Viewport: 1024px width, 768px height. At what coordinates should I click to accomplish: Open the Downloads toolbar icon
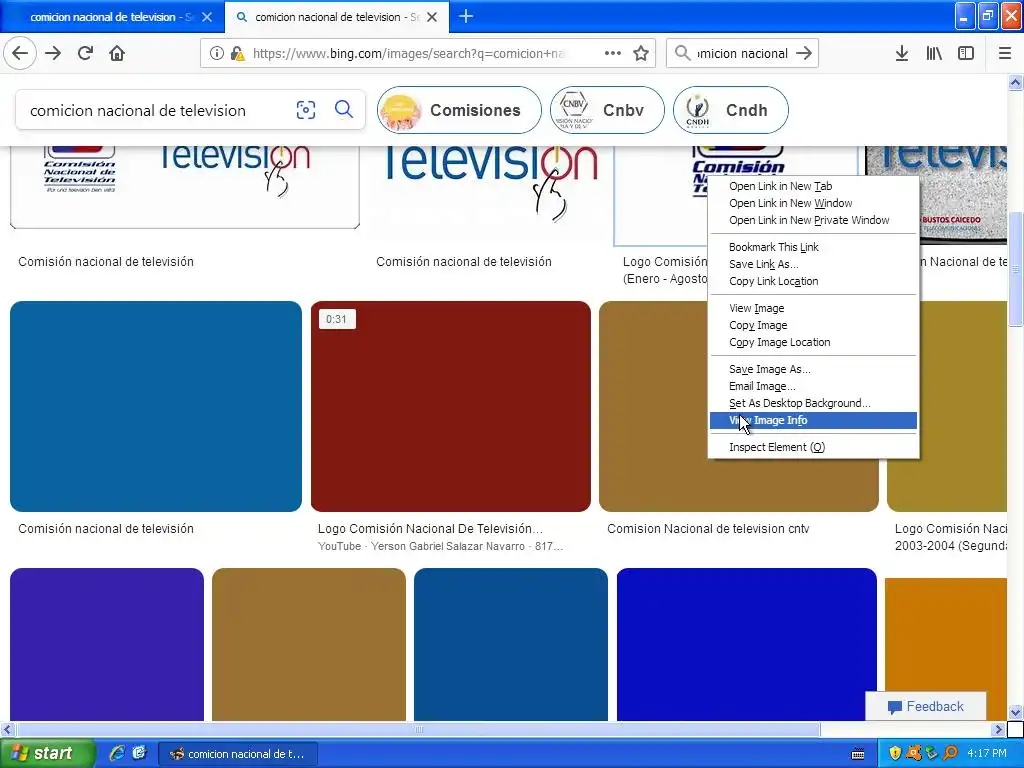901,54
